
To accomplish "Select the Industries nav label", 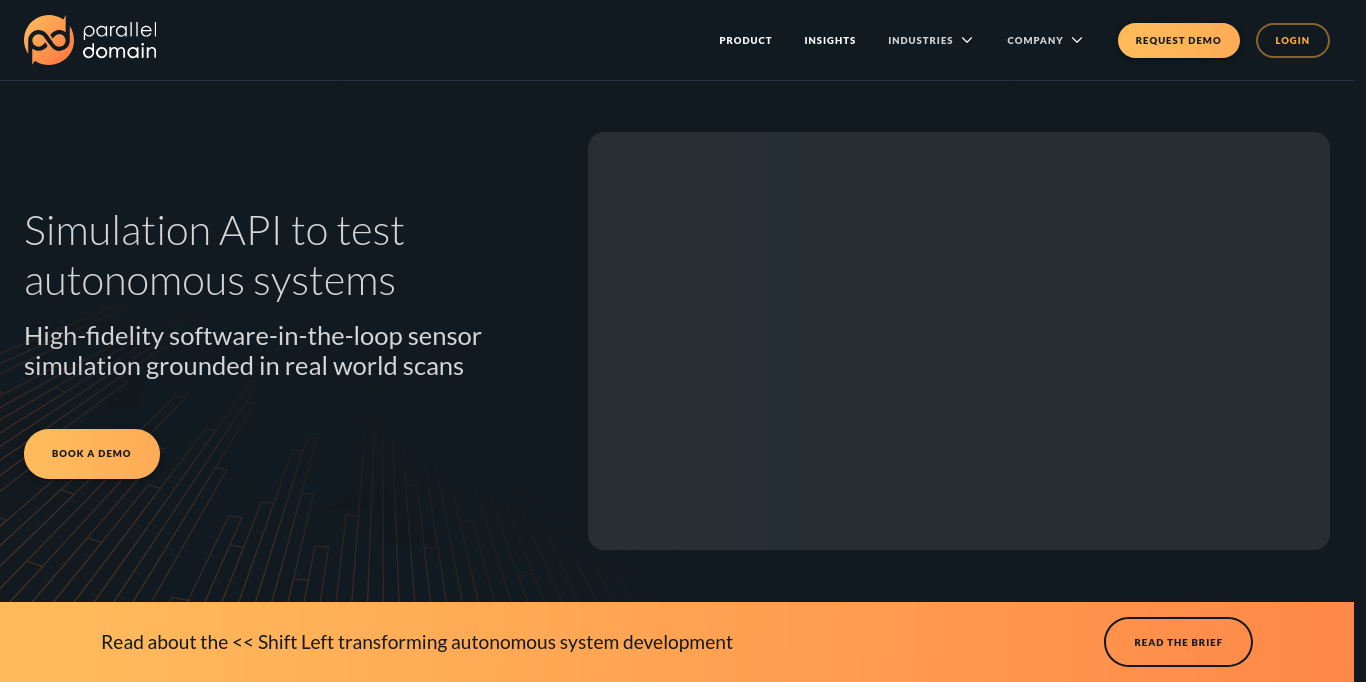I will click(x=920, y=41).
